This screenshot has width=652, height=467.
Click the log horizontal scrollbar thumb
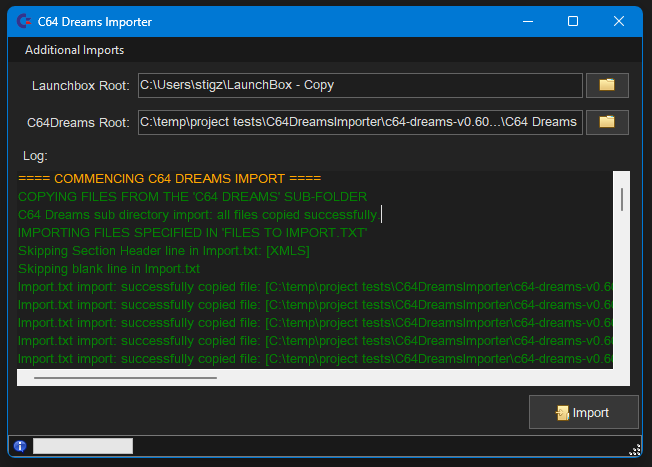126,378
